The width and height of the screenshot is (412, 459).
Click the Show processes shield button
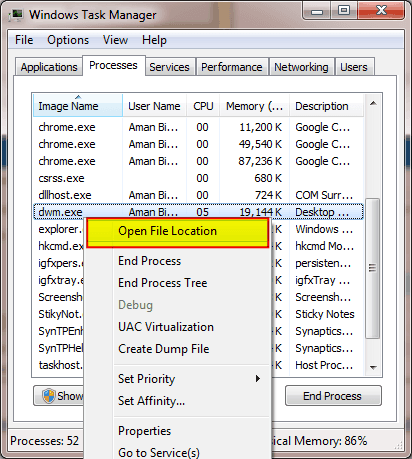(59, 396)
